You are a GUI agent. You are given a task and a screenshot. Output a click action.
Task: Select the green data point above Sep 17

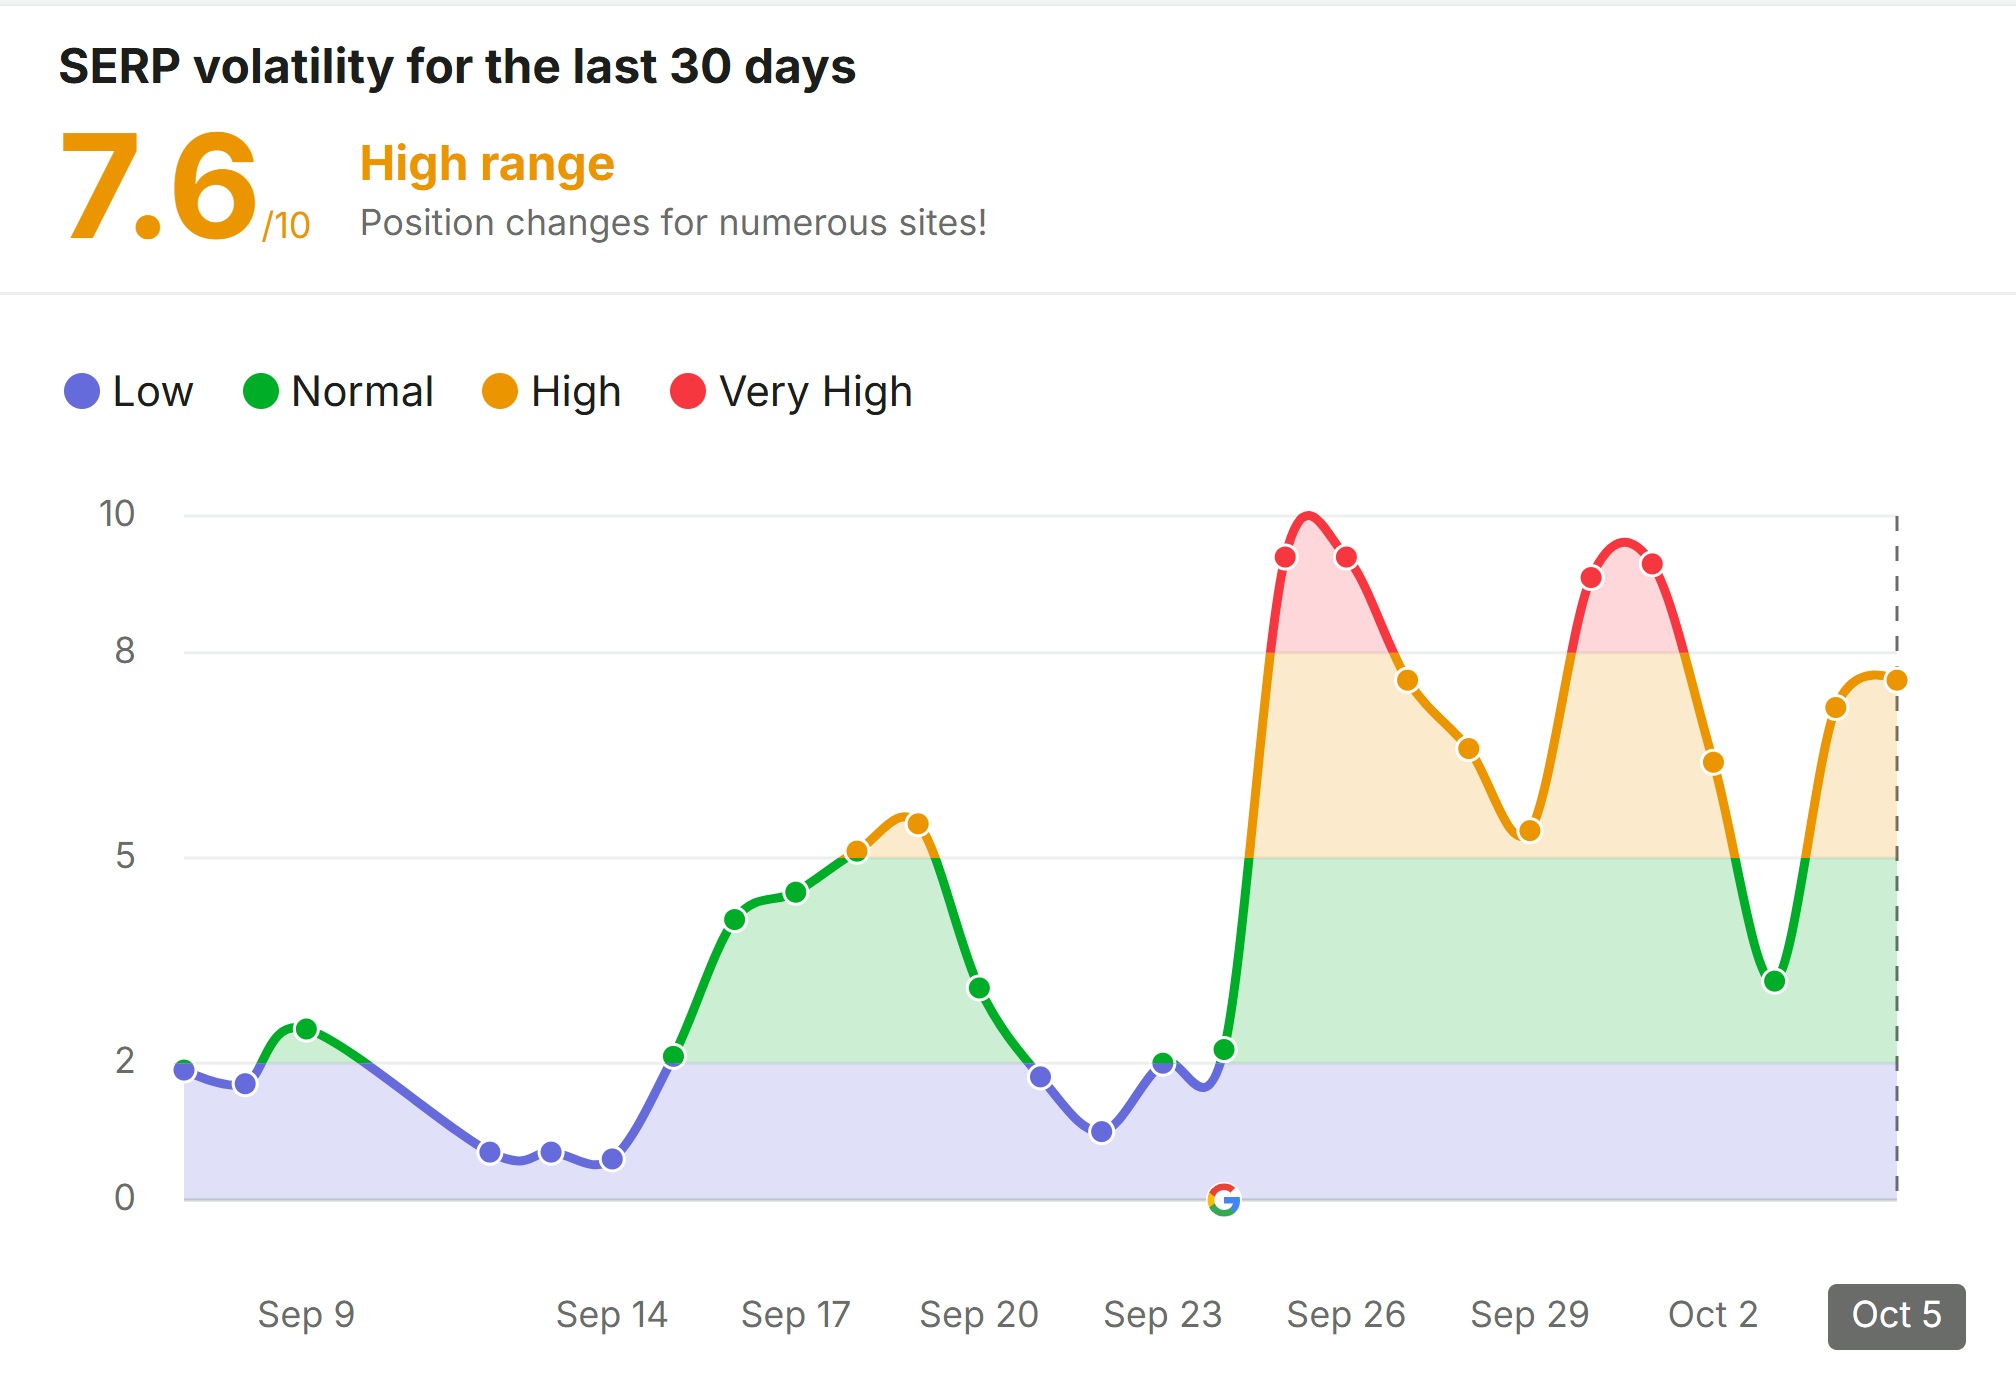pos(796,892)
